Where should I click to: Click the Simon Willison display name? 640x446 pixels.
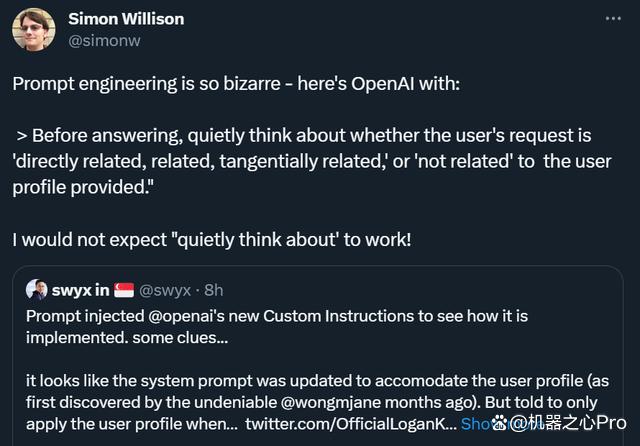point(126,19)
